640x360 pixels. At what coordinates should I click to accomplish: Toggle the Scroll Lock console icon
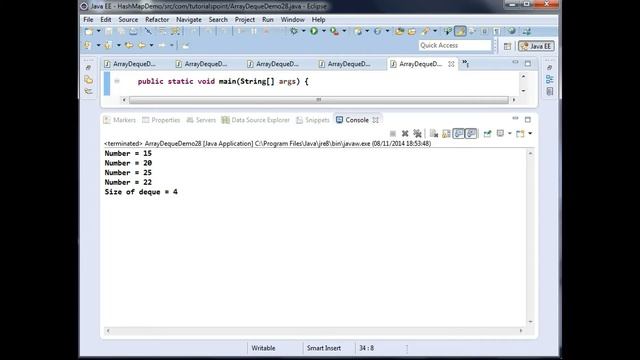coord(446,133)
